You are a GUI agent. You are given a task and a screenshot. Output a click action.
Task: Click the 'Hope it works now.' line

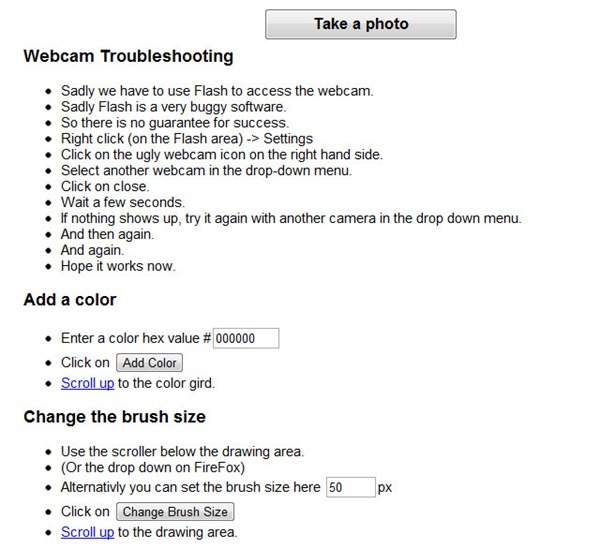pyautogui.click(x=118, y=266)
